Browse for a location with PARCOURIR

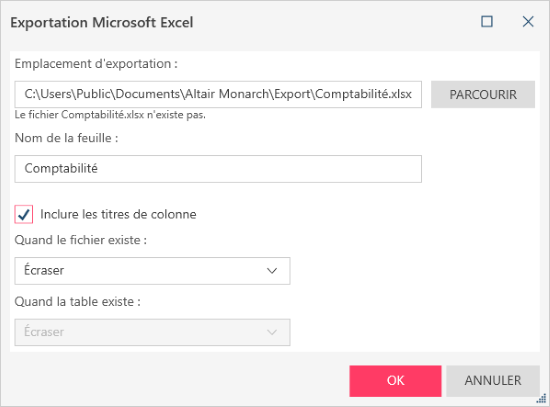[x=483, y=94]
